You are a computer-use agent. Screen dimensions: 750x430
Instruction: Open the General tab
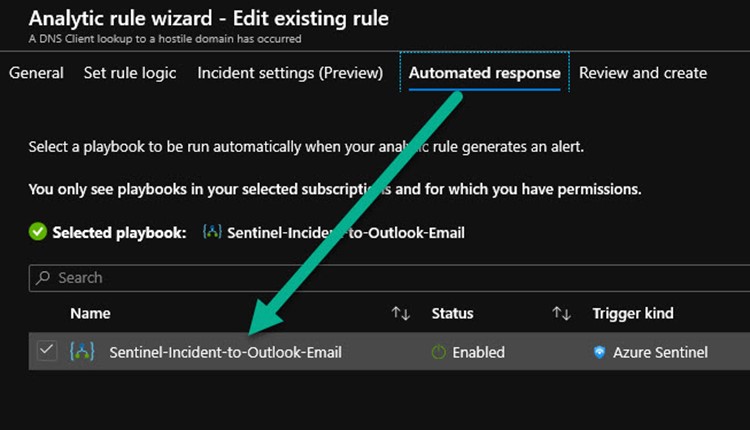36,73
